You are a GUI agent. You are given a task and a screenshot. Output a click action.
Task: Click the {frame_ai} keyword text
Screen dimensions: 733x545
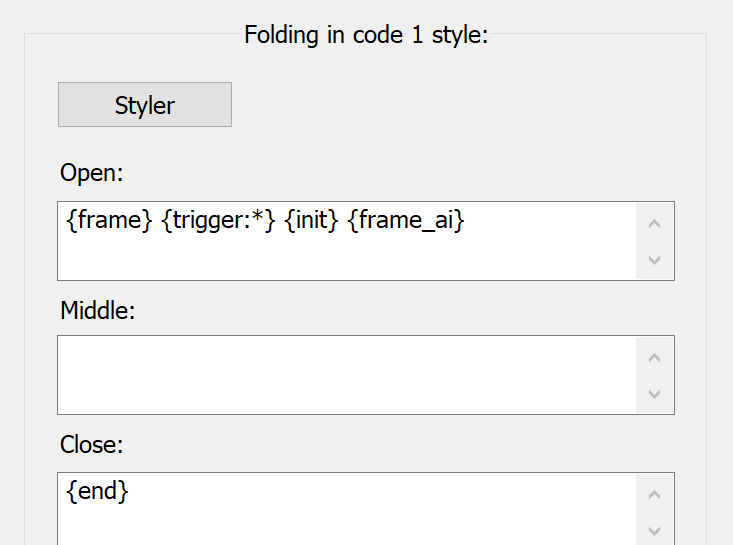pyautogui.click(x=406, y=220)
